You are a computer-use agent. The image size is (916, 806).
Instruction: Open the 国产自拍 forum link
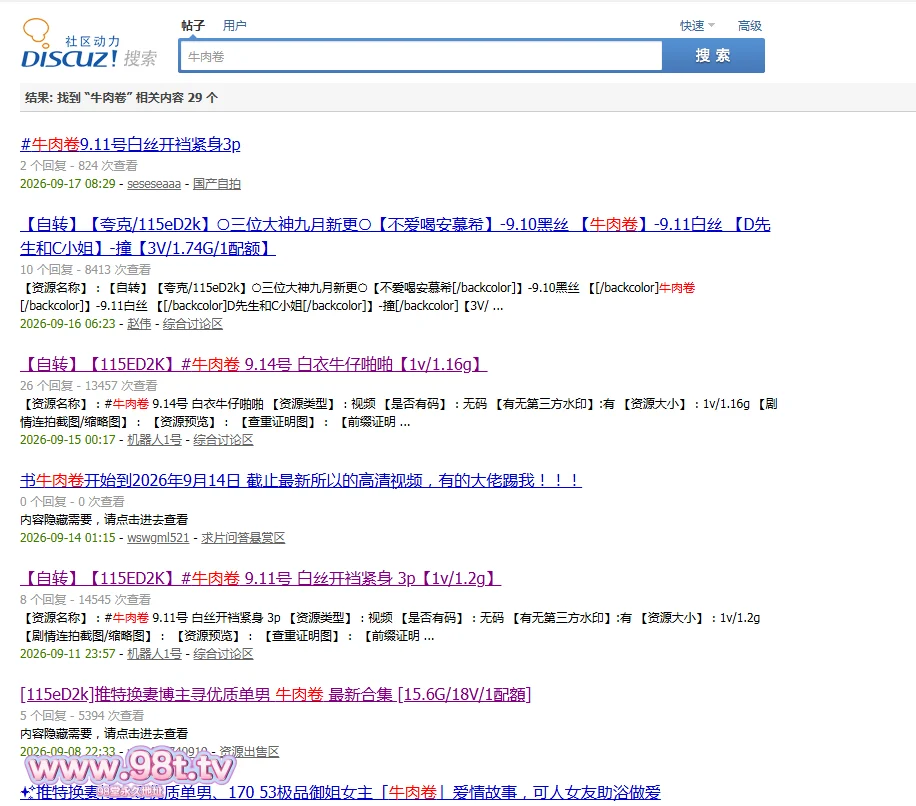(x=217, y=184)
